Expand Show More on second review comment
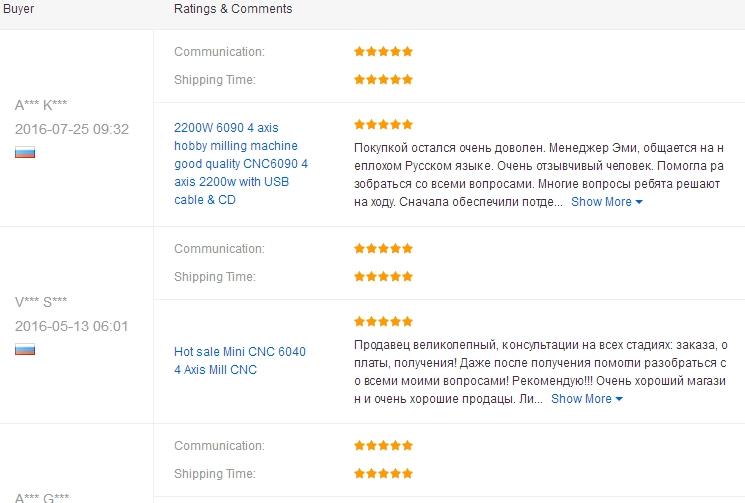The height and width of the screenshot is (503, 745). click(587, 399)
